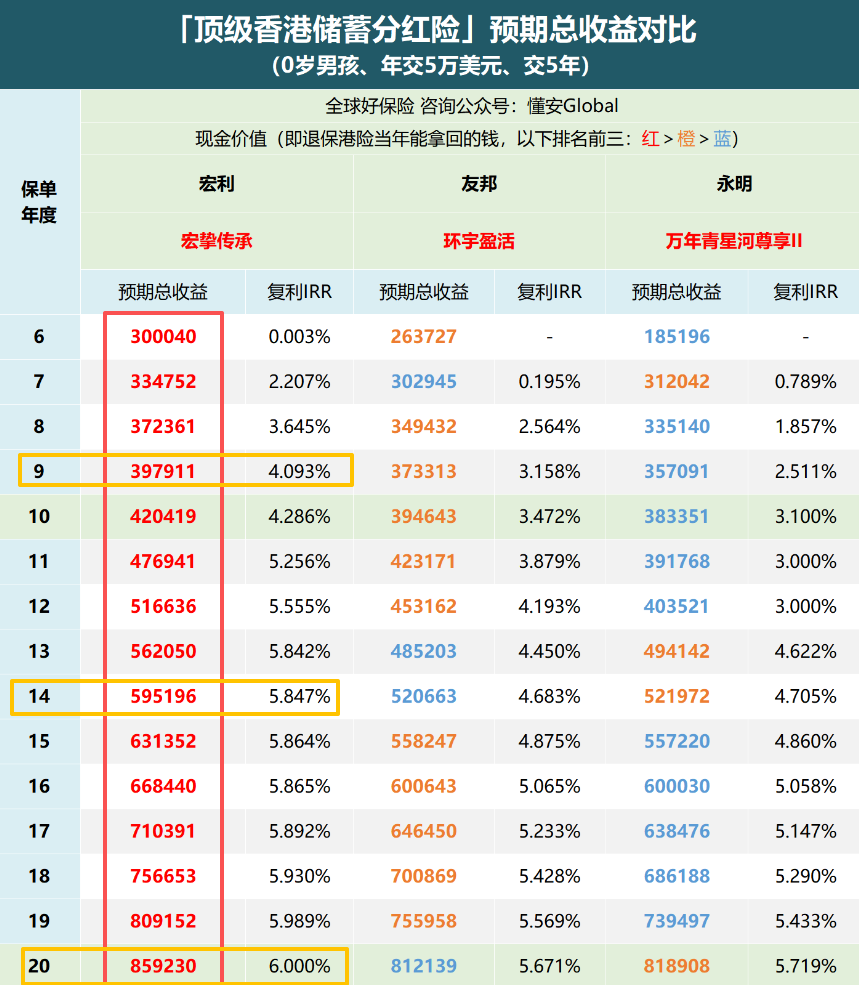This screenshot has width=859, height=985.
Task: Click the value 403521
Action: pos(677,606)
